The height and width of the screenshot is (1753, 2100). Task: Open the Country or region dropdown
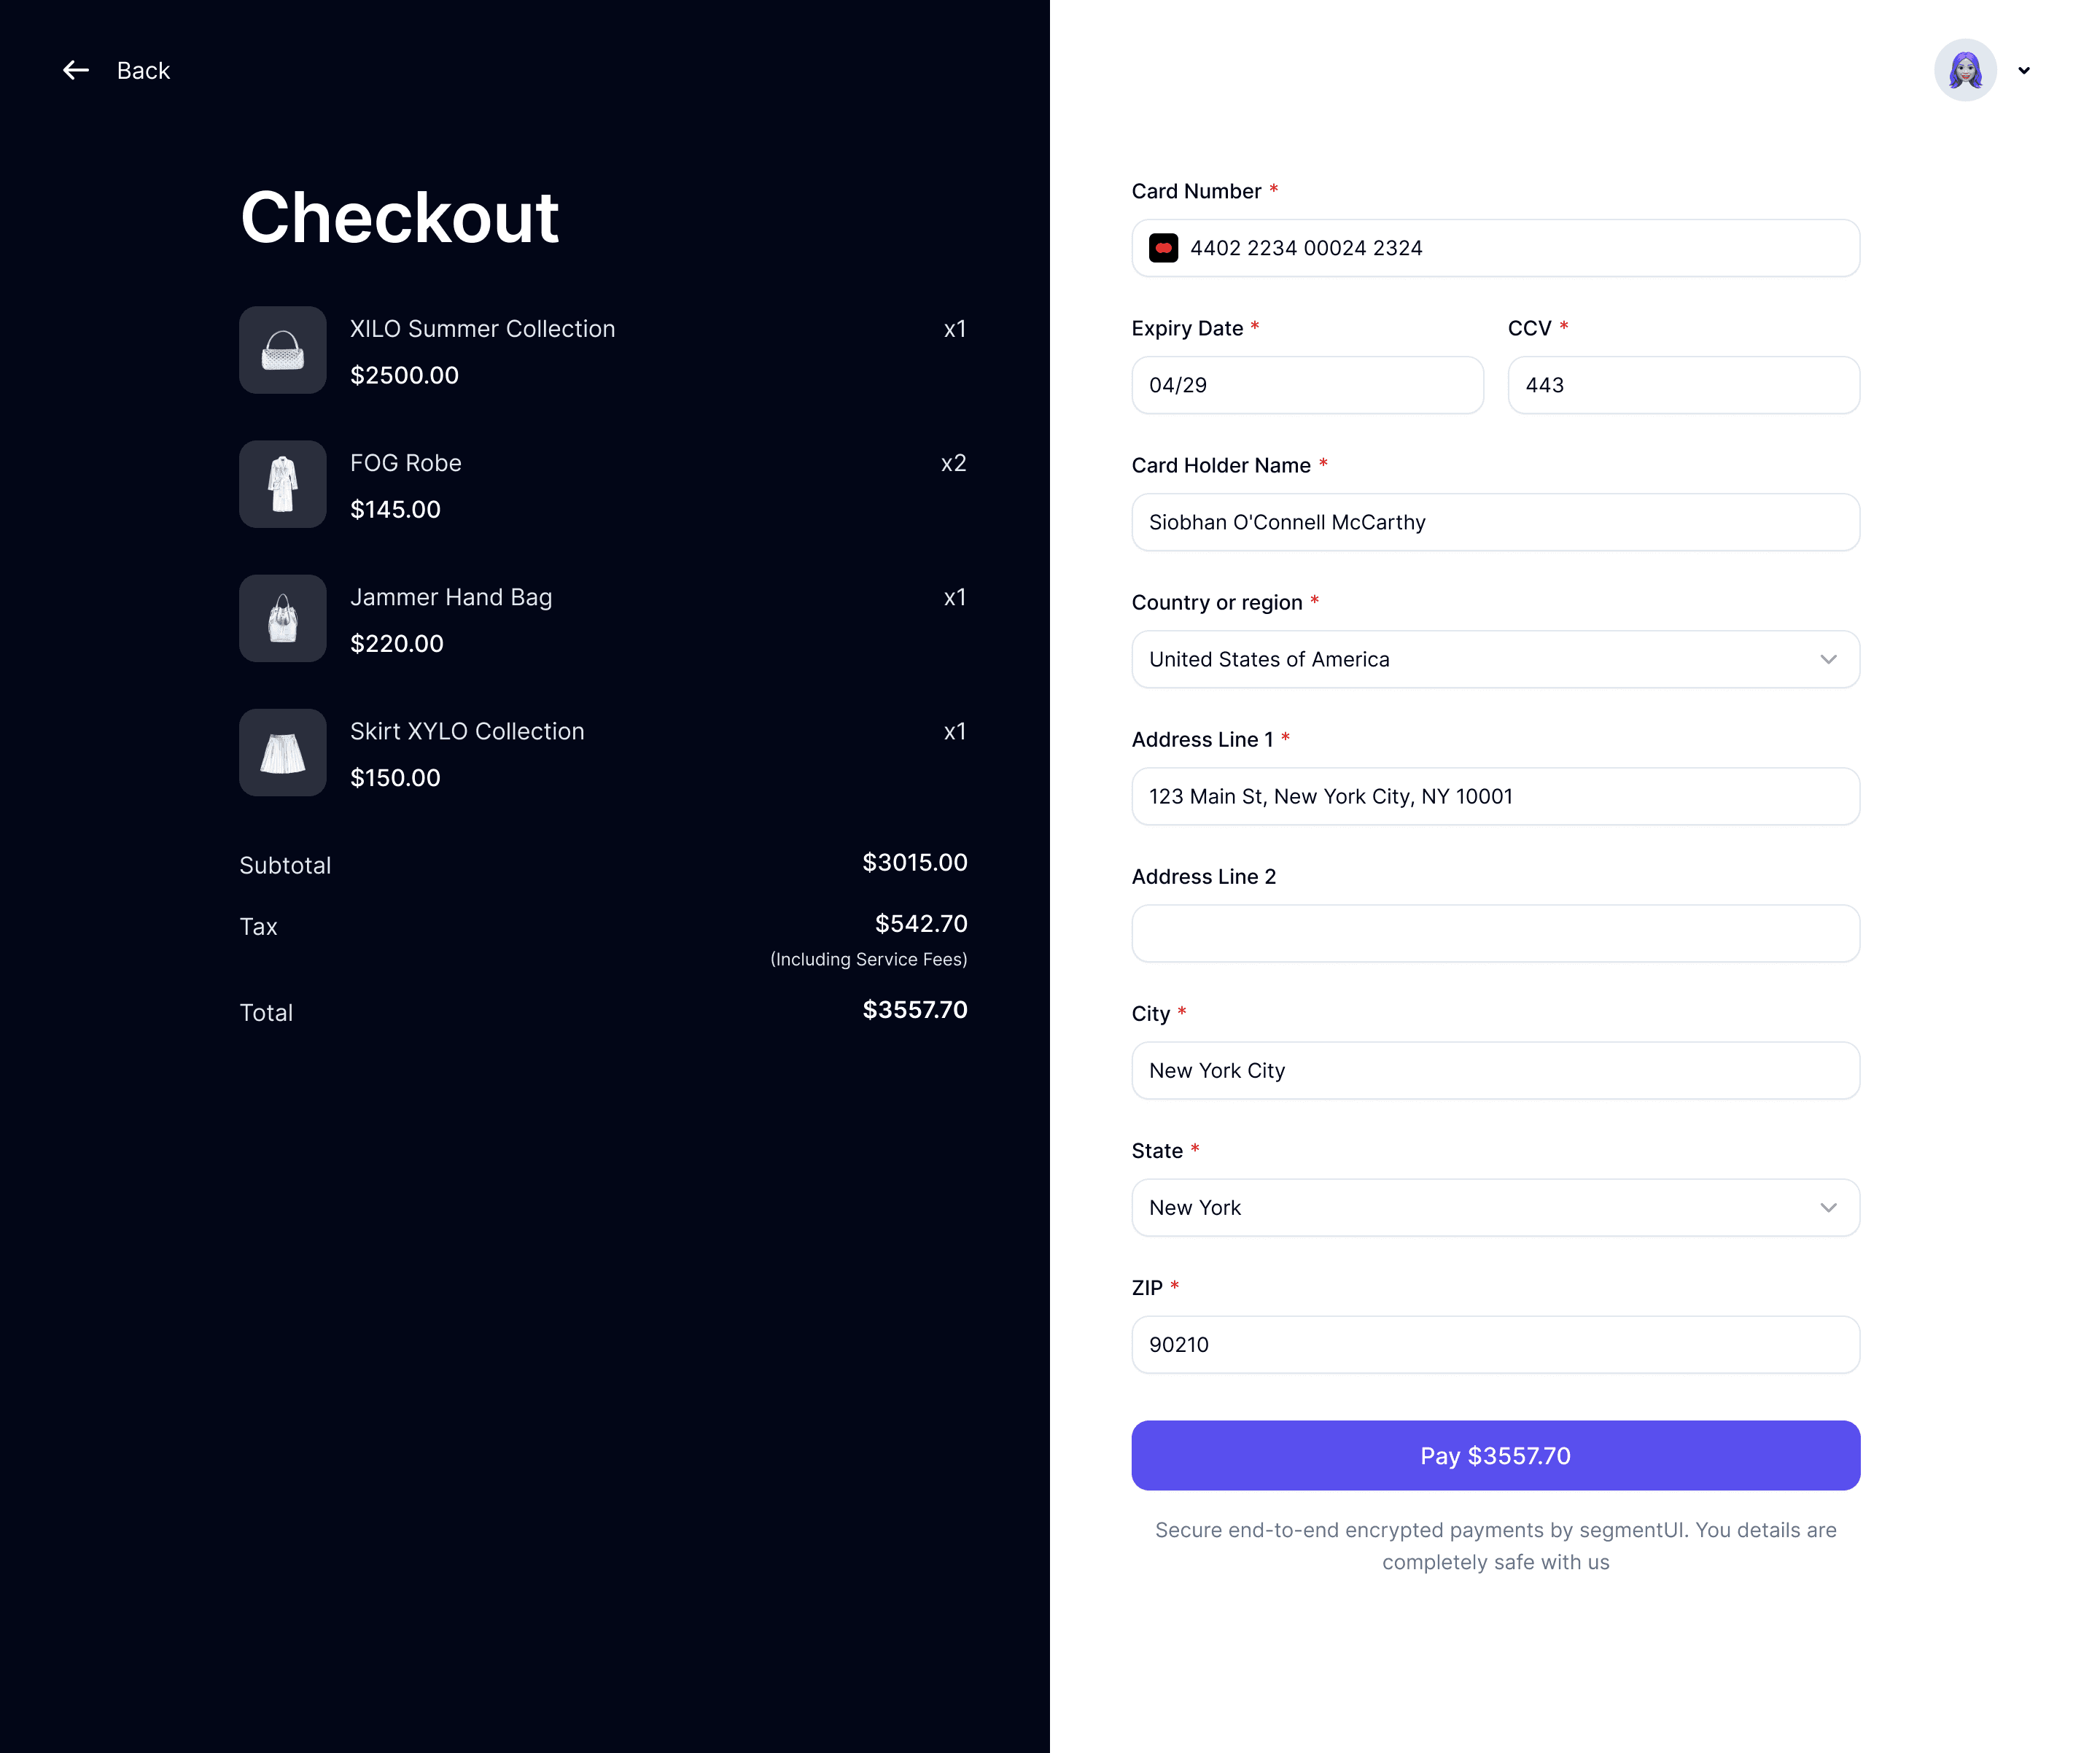[x=1495, y=659]
